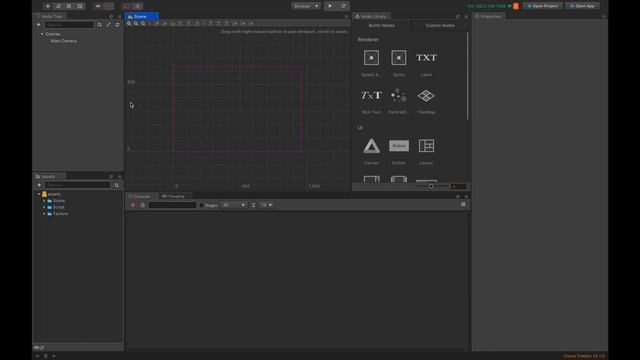Click the Assets search icon
The width and height of the screenshot is (640, 360).
116,185
